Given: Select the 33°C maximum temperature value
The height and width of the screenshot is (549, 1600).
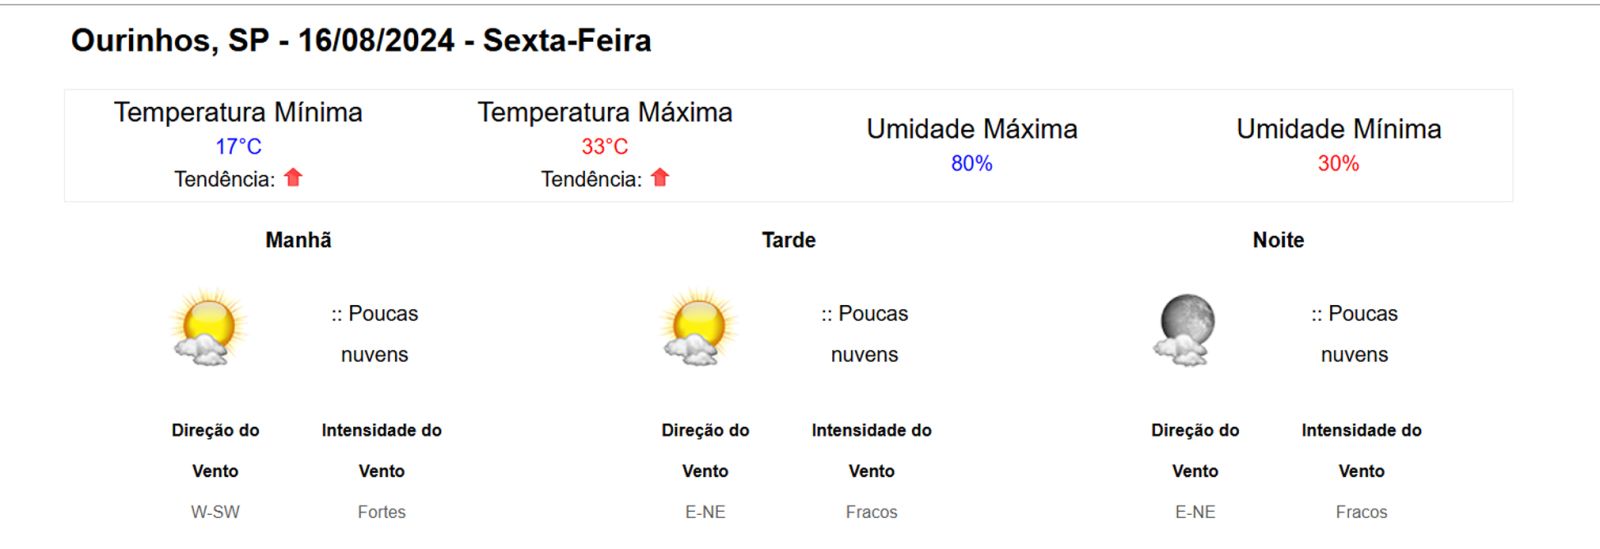Looking at the screenshot, I should click(605, 146).
